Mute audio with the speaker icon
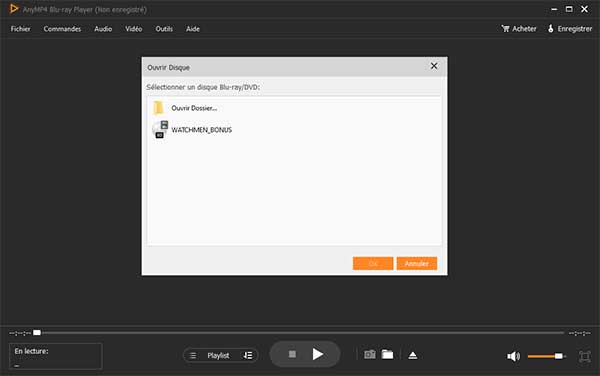This screenshot has height=376, width=600. pyautogui.click(x=513, y=356)
